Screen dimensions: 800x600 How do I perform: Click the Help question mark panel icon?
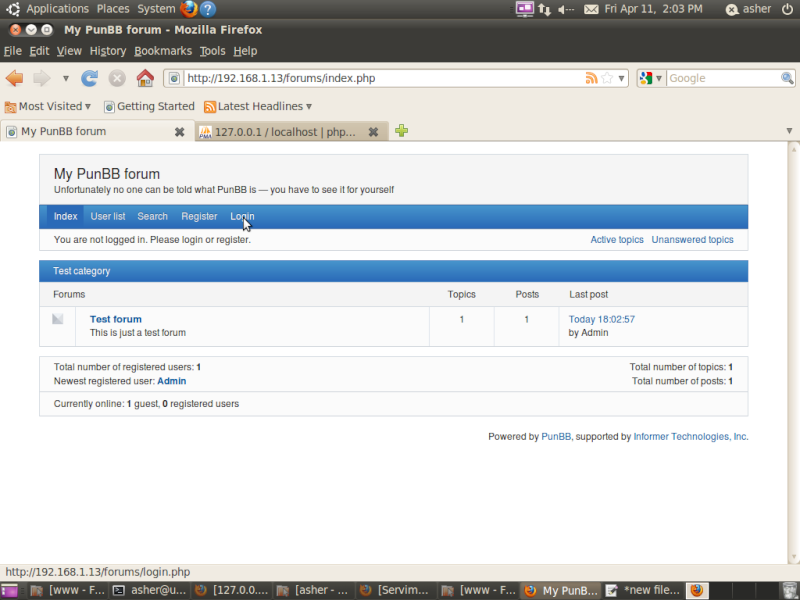(x=208, y=9)
